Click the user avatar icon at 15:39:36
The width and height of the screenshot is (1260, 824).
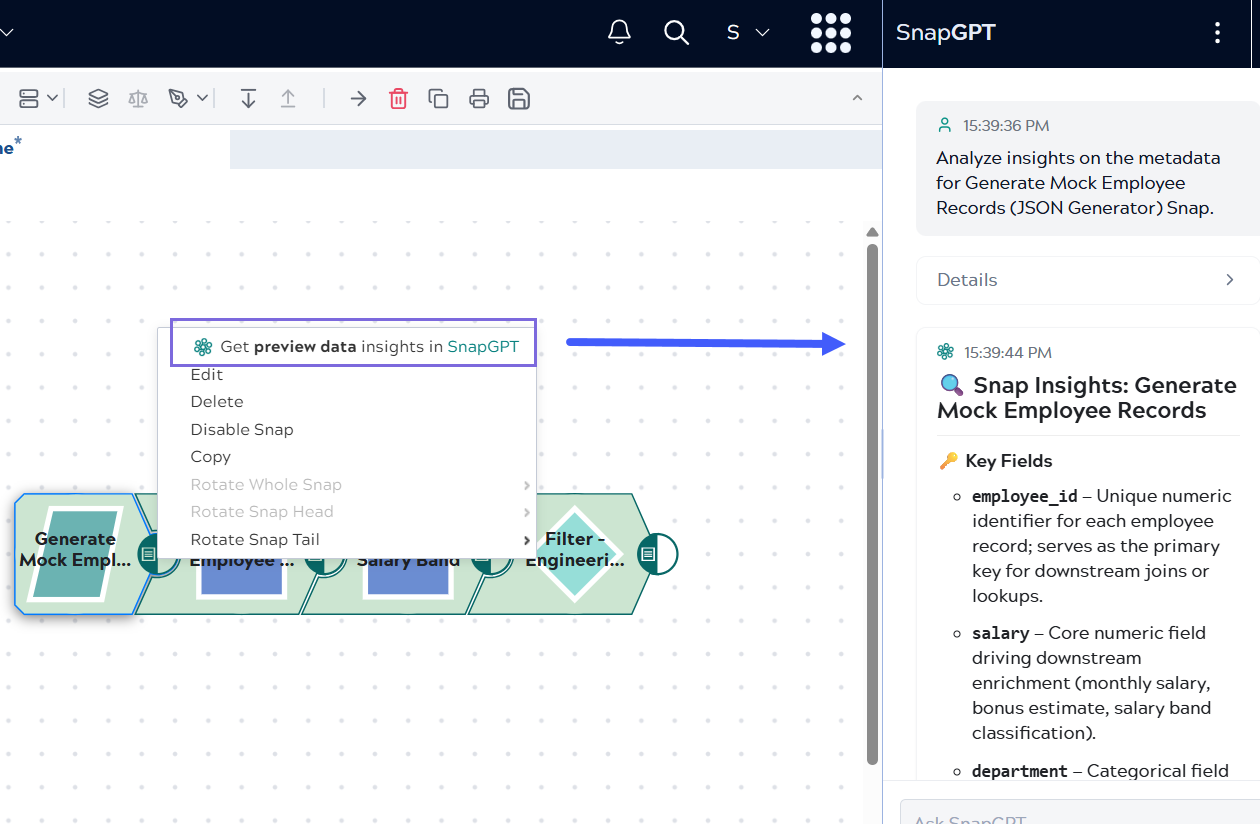945,125
